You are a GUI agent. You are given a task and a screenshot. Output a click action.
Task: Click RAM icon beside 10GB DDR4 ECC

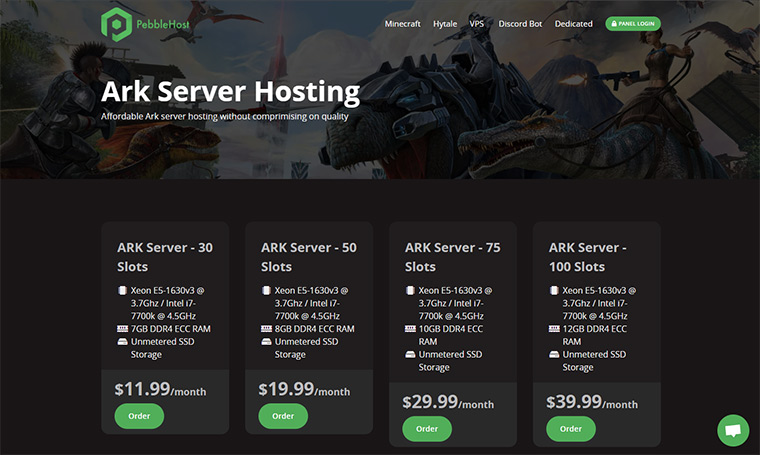pos(410,329)
